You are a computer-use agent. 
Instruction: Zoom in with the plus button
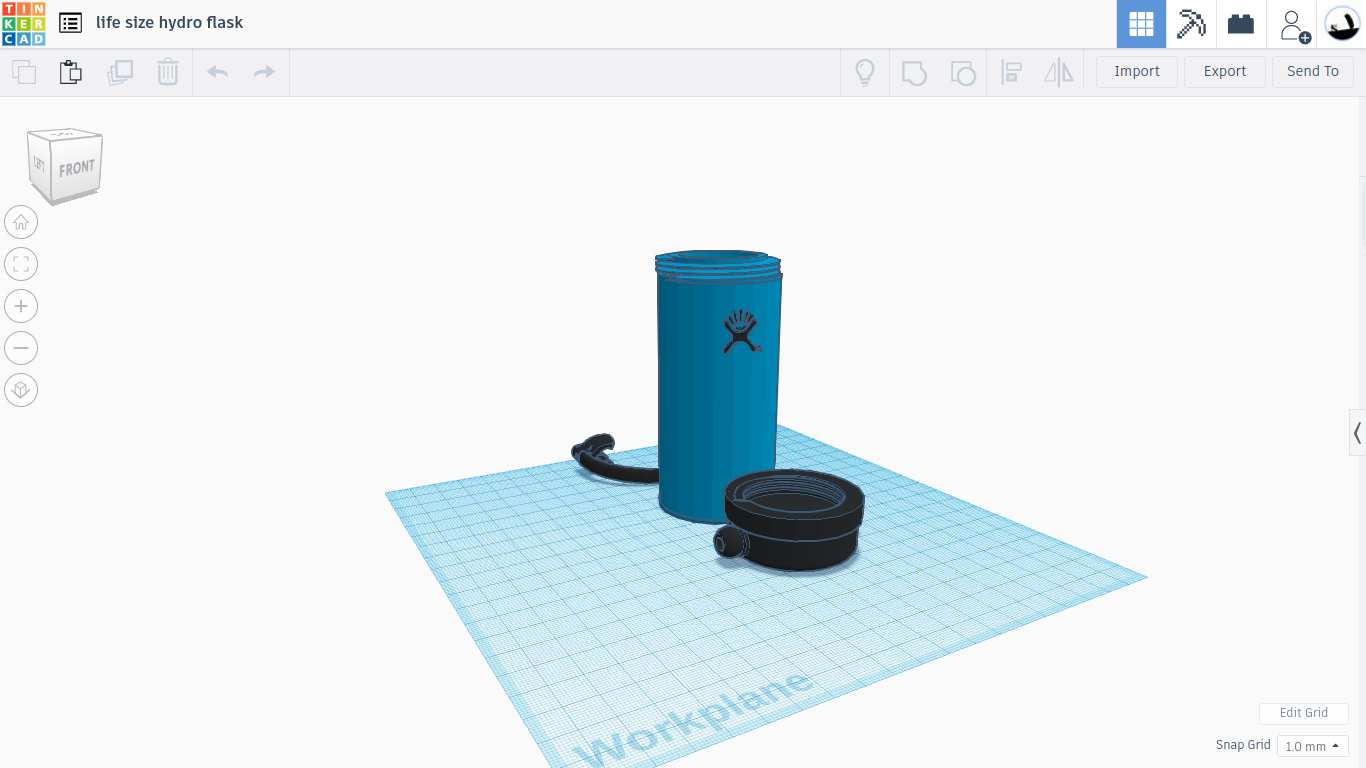21,306
